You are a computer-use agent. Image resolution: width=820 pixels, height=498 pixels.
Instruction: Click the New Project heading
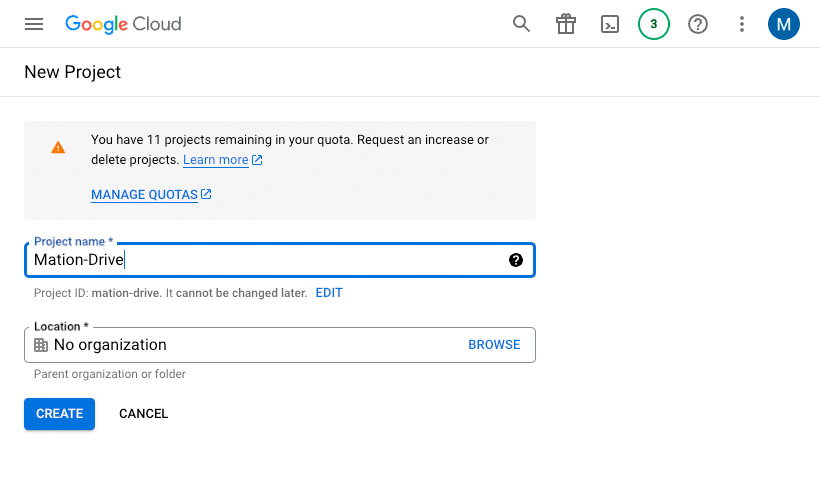point(73,72)
